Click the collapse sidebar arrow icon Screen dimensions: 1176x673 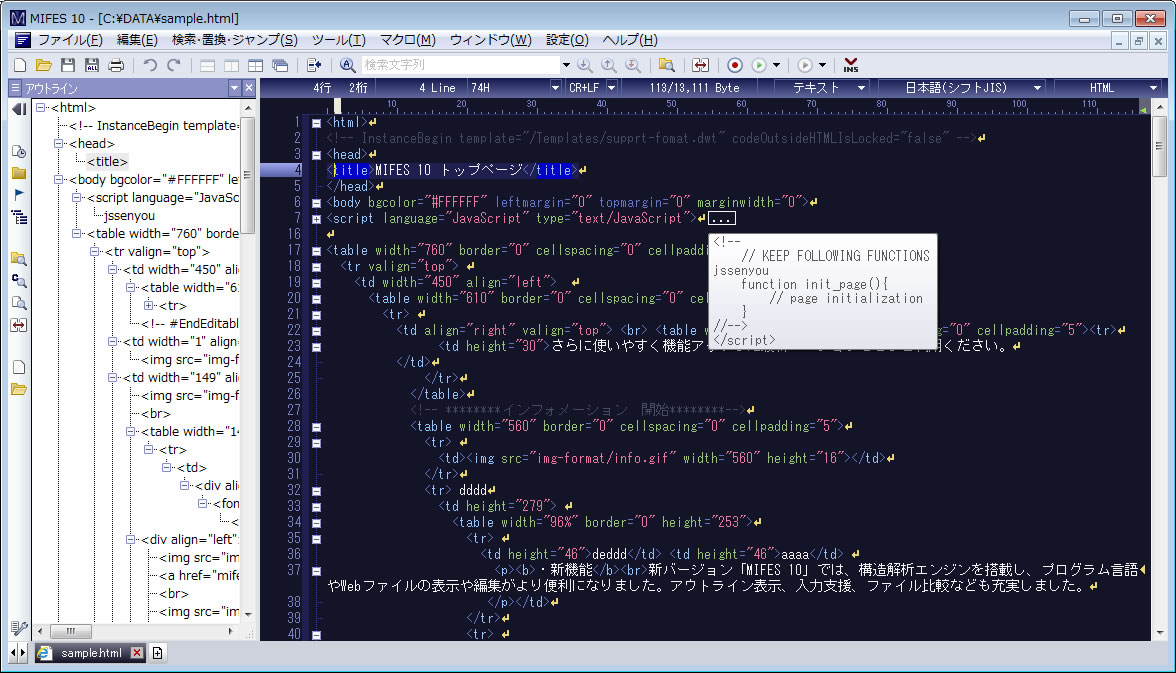[x=19, y=110]
